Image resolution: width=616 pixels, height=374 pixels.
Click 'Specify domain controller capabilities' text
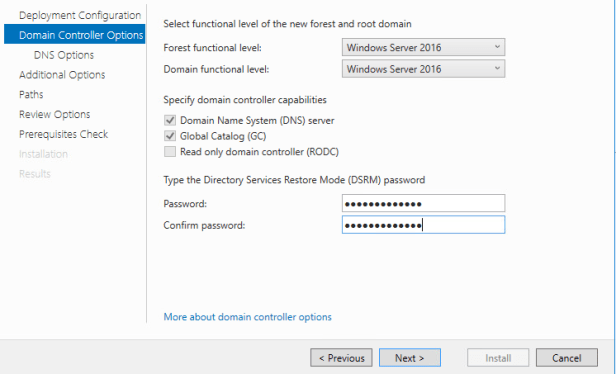pyautogui.click(x=245, y=100)
